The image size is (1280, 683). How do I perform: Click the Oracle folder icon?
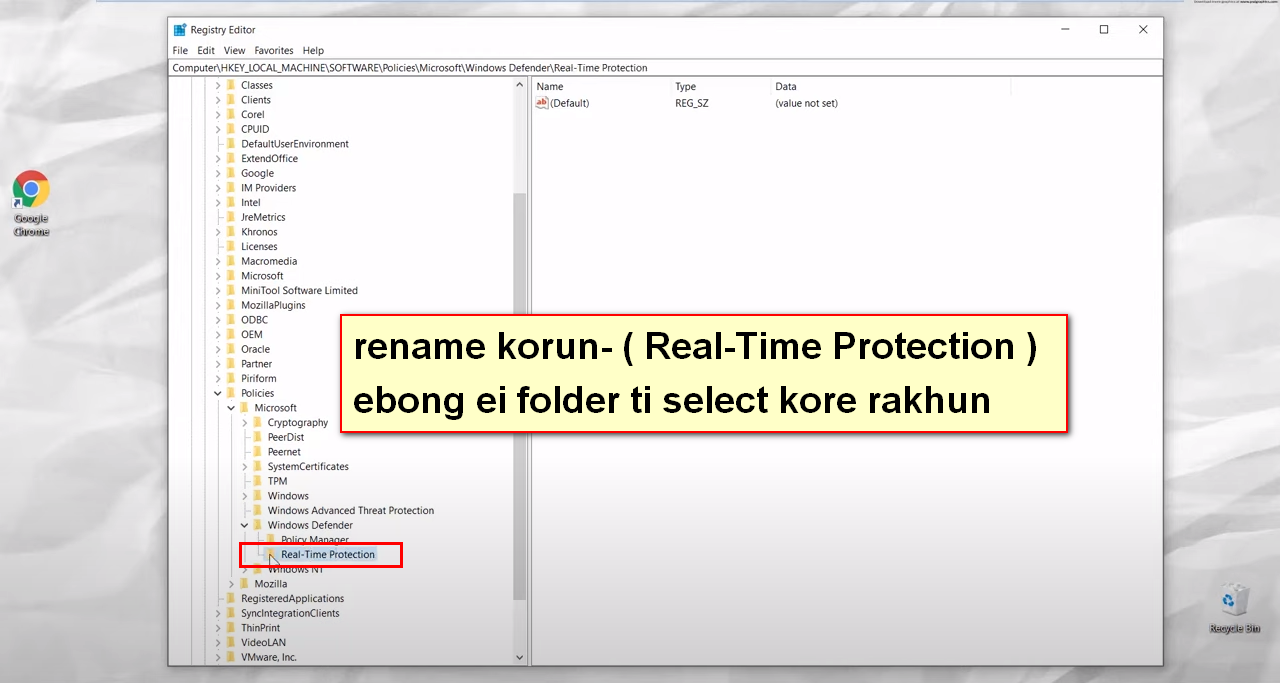231,349
